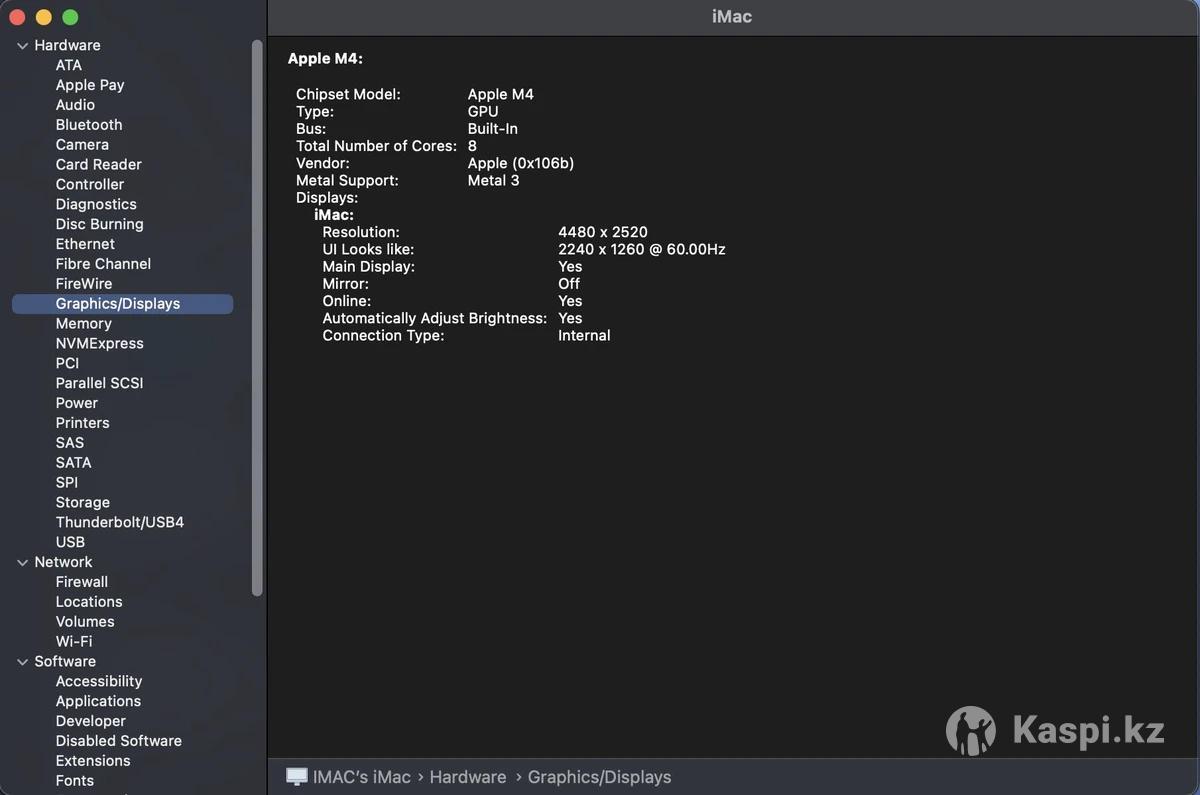
Task: Select the Apple M4 heading text
Action: pyautogui.click(x=325, y=59)
